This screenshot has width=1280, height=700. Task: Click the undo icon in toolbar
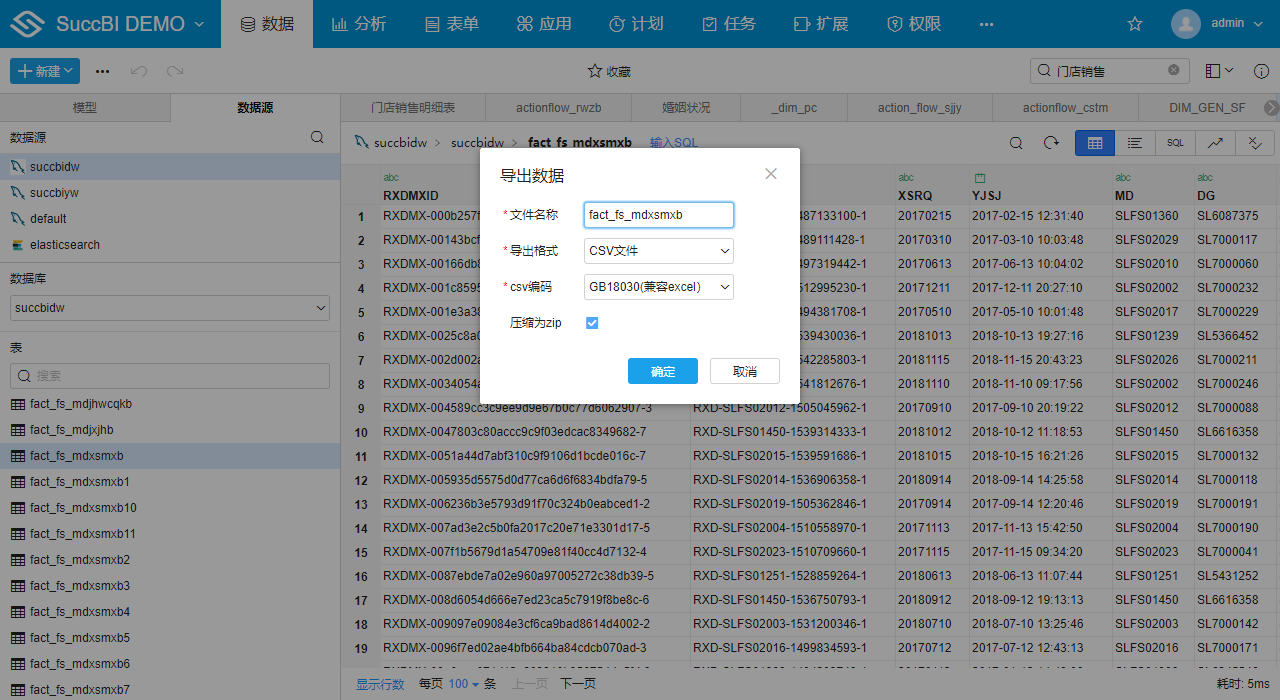tap(140, 70)
